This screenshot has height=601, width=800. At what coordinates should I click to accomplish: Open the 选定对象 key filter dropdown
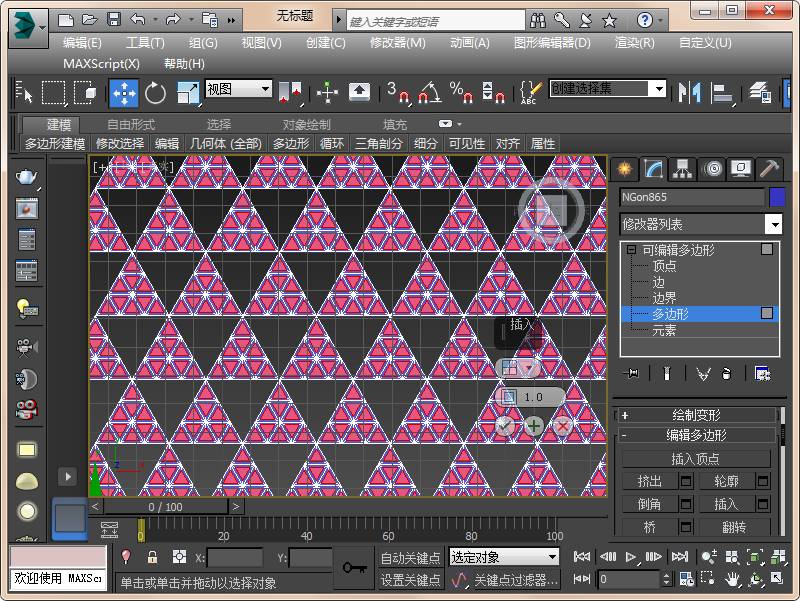click(x=504, y=557)
